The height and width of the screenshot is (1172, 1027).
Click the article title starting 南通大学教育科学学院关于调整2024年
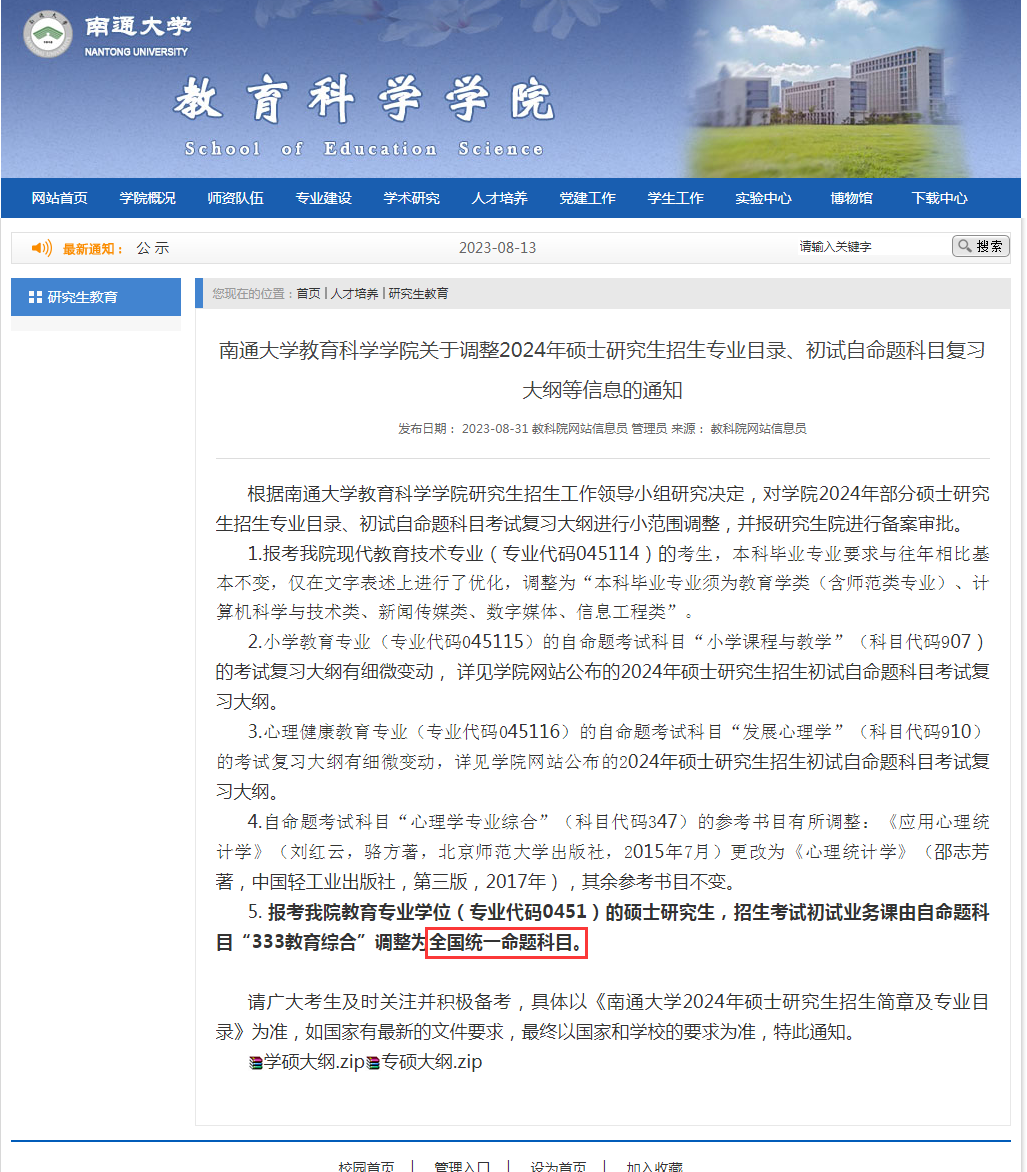tap(602, 370)
